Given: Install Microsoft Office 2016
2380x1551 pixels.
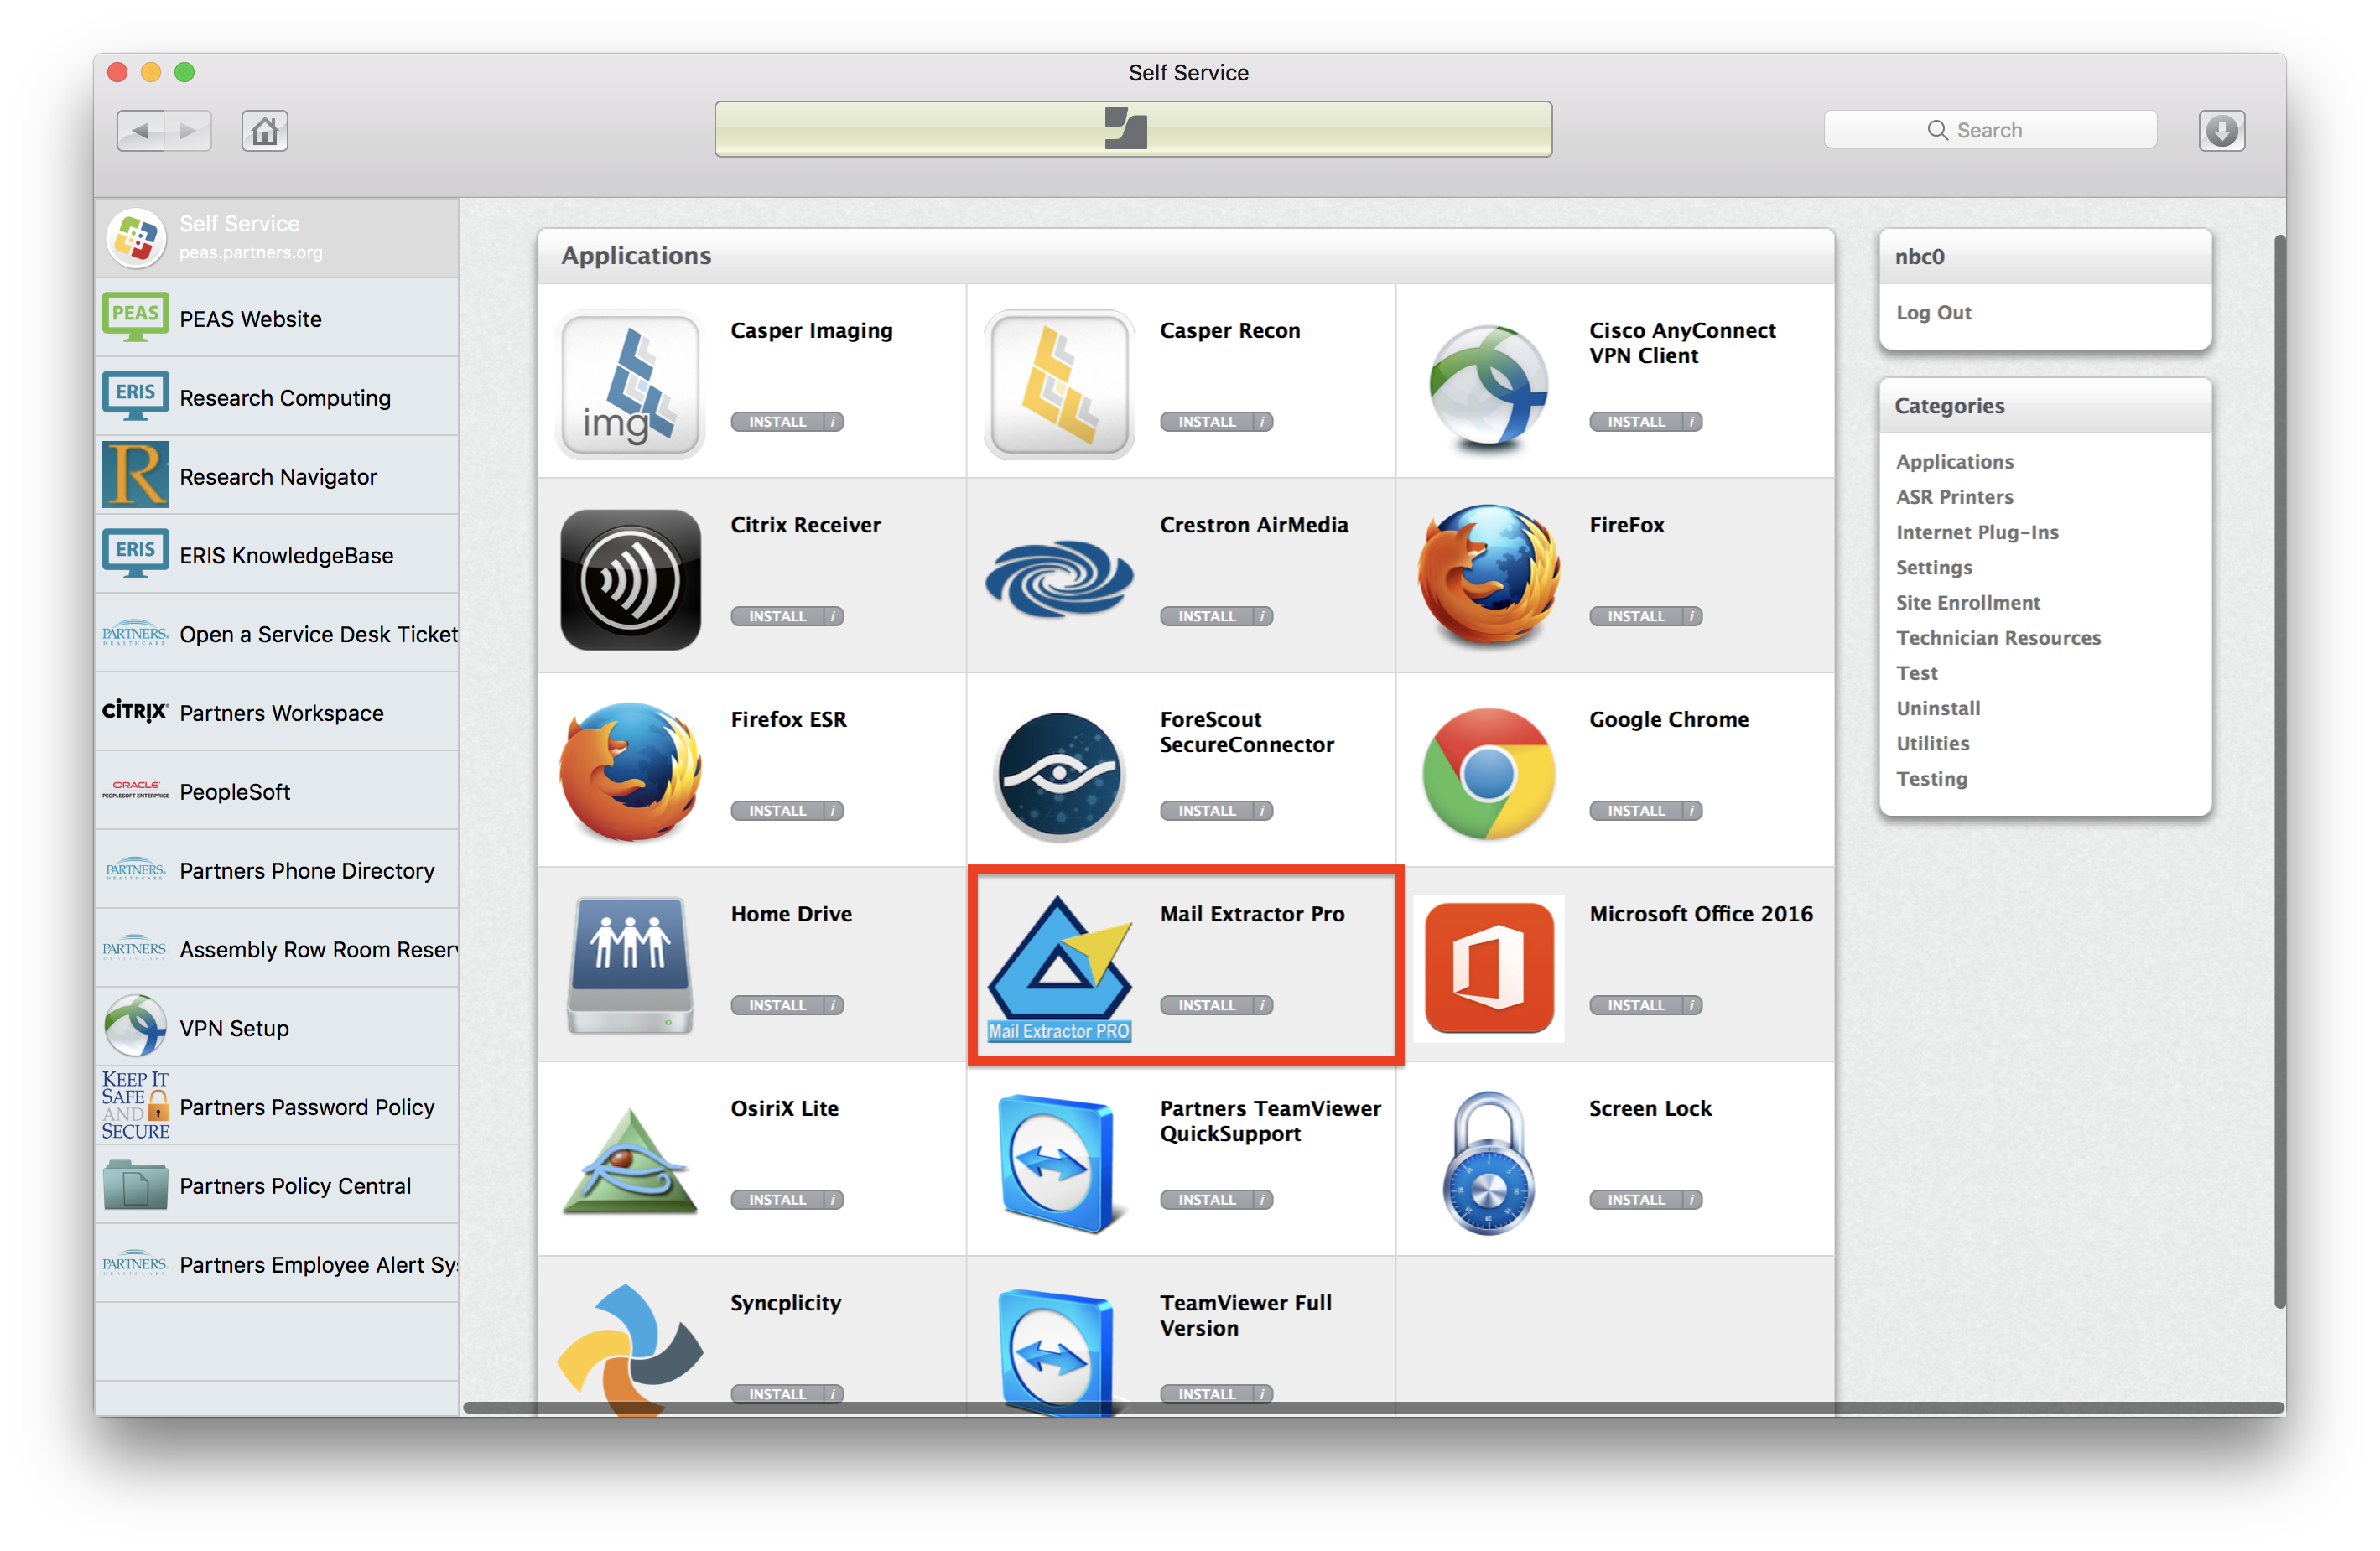Looking at the screenshot, I should (x=1636, y=1005).
